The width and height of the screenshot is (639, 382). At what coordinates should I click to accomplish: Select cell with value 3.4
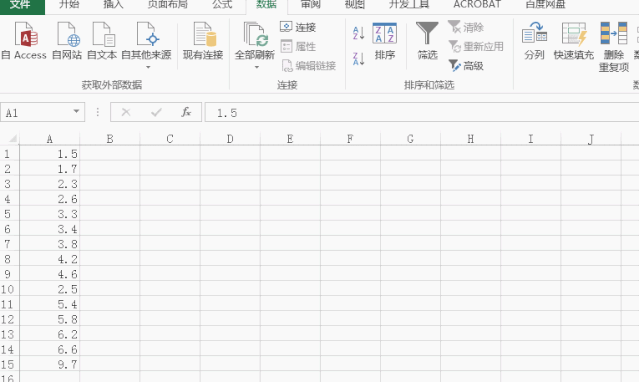pos(49,229)
